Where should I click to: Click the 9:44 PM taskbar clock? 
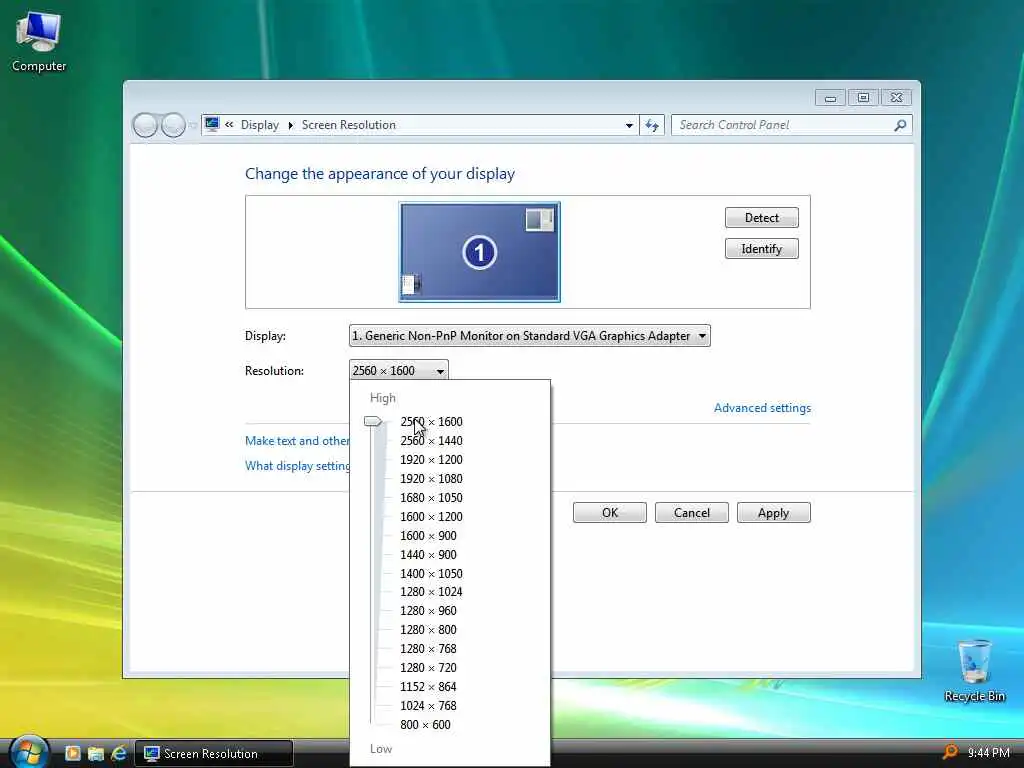coord(988,752)
